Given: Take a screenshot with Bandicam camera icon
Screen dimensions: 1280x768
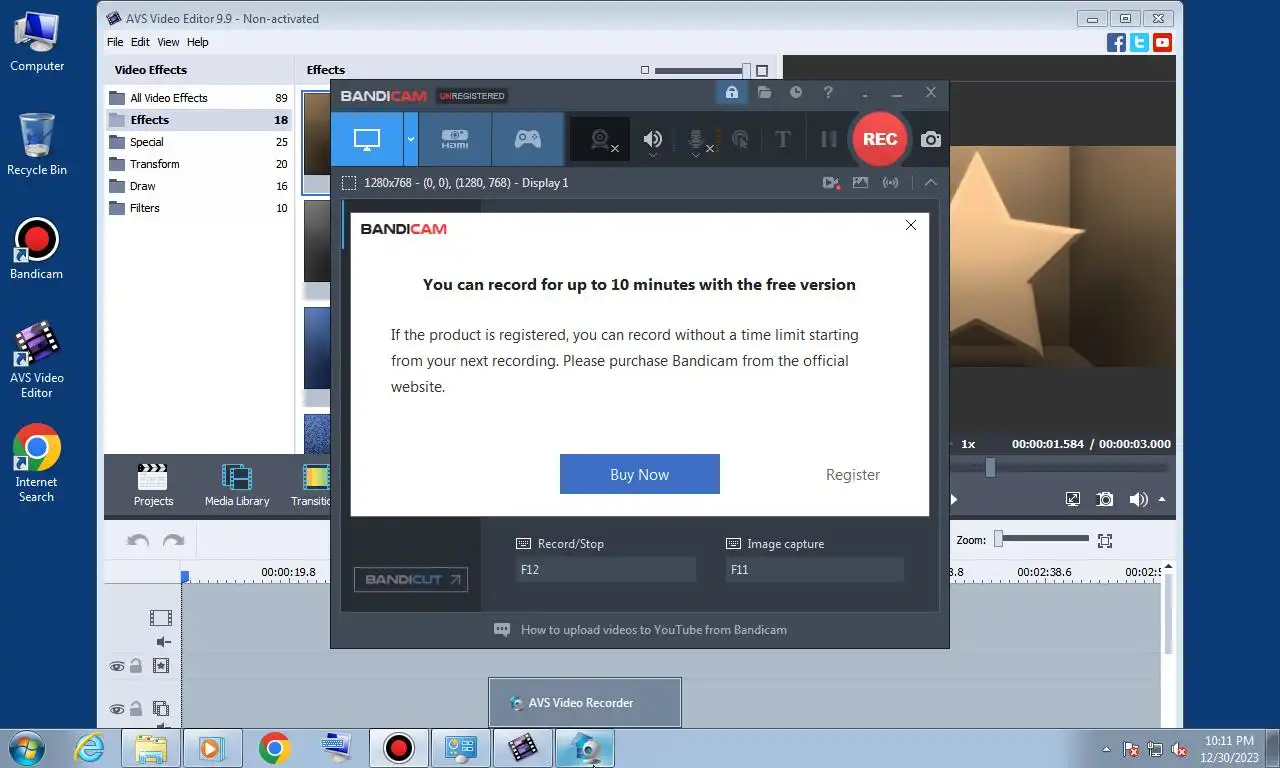Looking at the screenshot, I should click(x=931, y=140).
